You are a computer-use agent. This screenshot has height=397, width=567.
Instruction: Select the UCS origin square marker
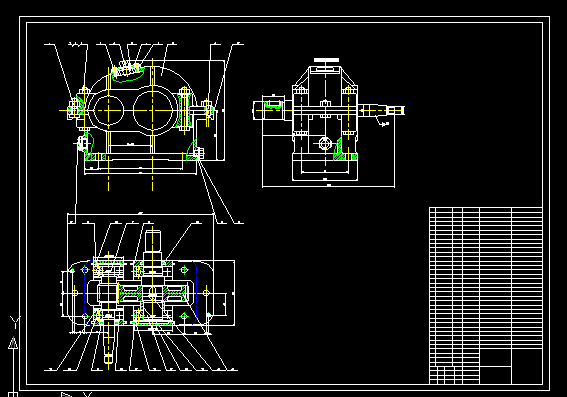pos(13,394)
